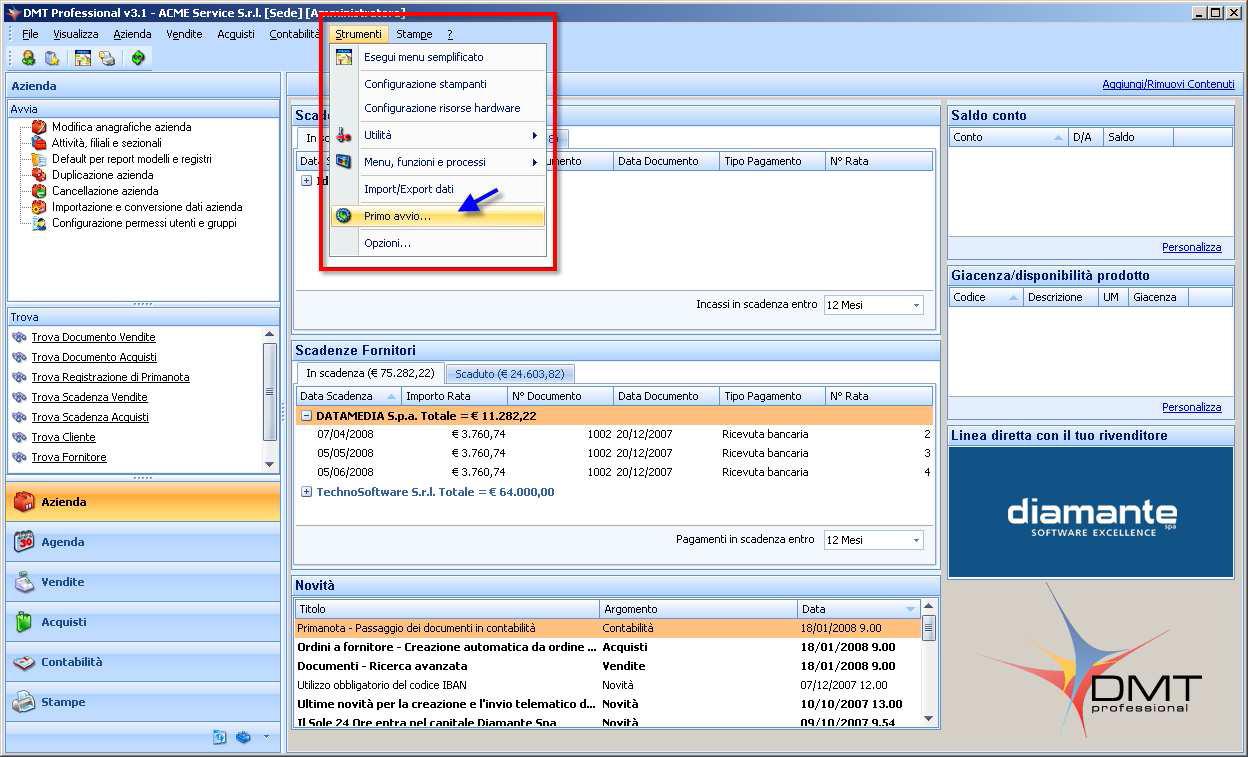This screenshot has height=757, width=1248.
Task: Select row Primanota - Passaggio dei documenti
Action: coord(607,628)
